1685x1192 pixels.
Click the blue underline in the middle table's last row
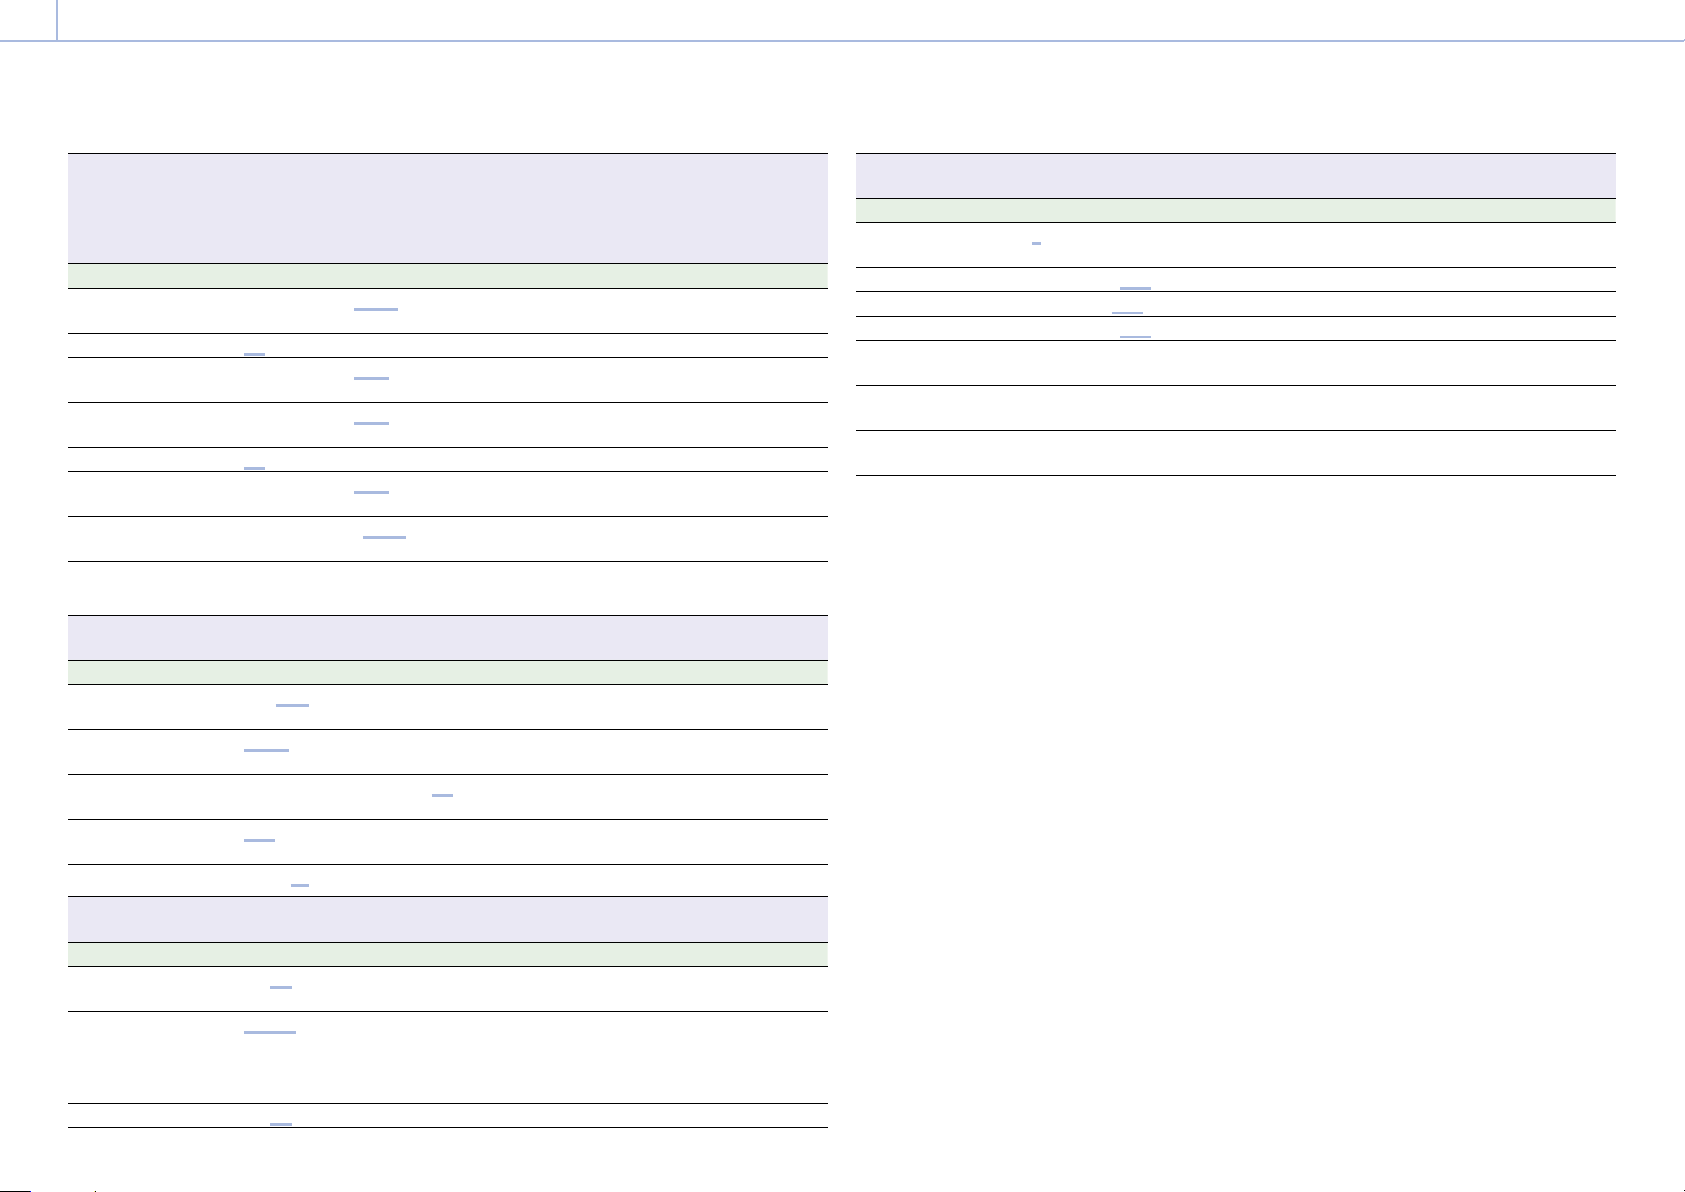(x=300, y=886)
